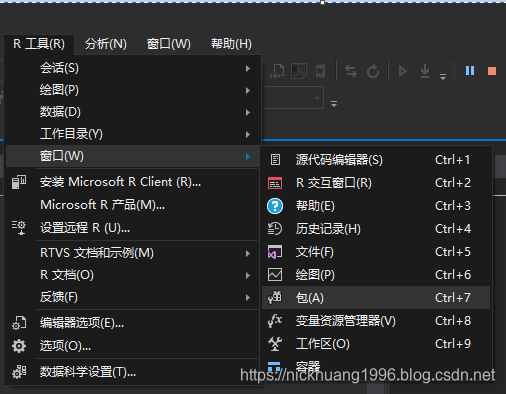
Task: Click the Ctrl+1 shortcut text
Action: coord(452,160)
